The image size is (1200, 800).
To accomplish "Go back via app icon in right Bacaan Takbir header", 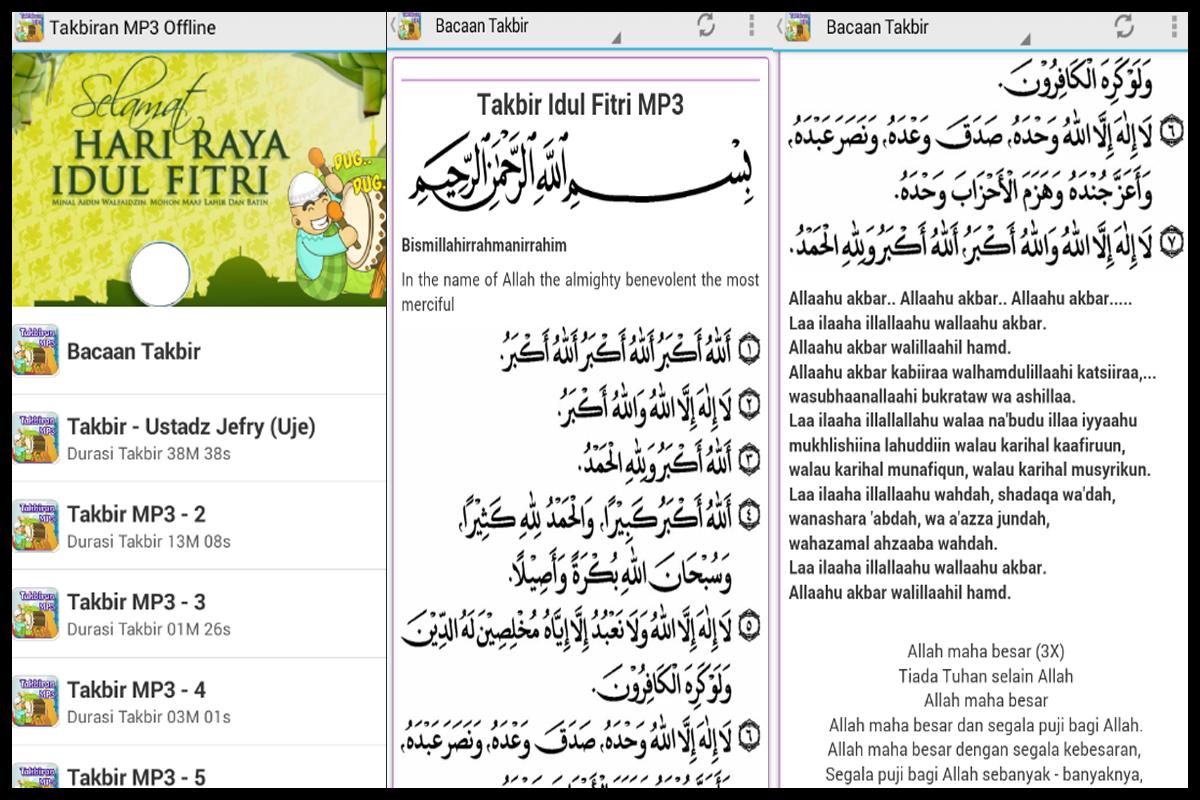I will [797, 27].
